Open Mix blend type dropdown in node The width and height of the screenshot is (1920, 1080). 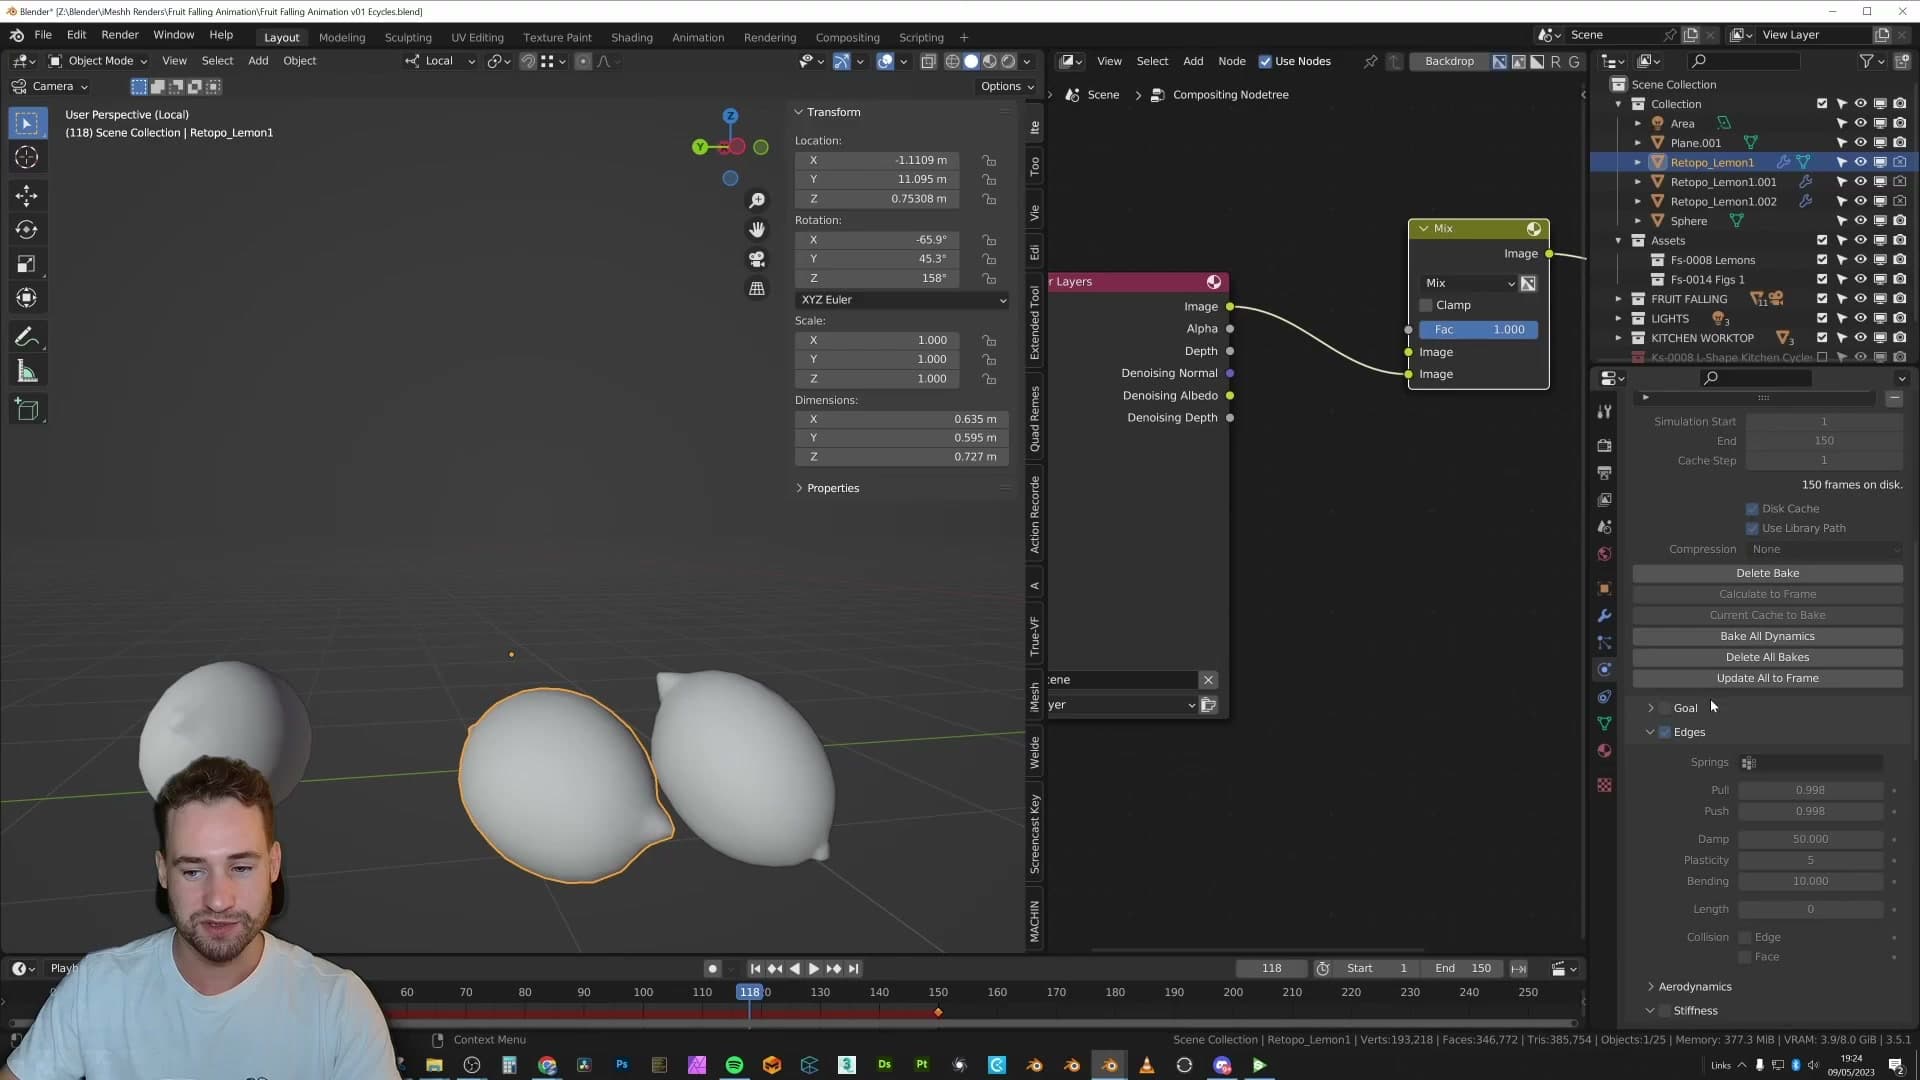click(x=1467, y=284)
